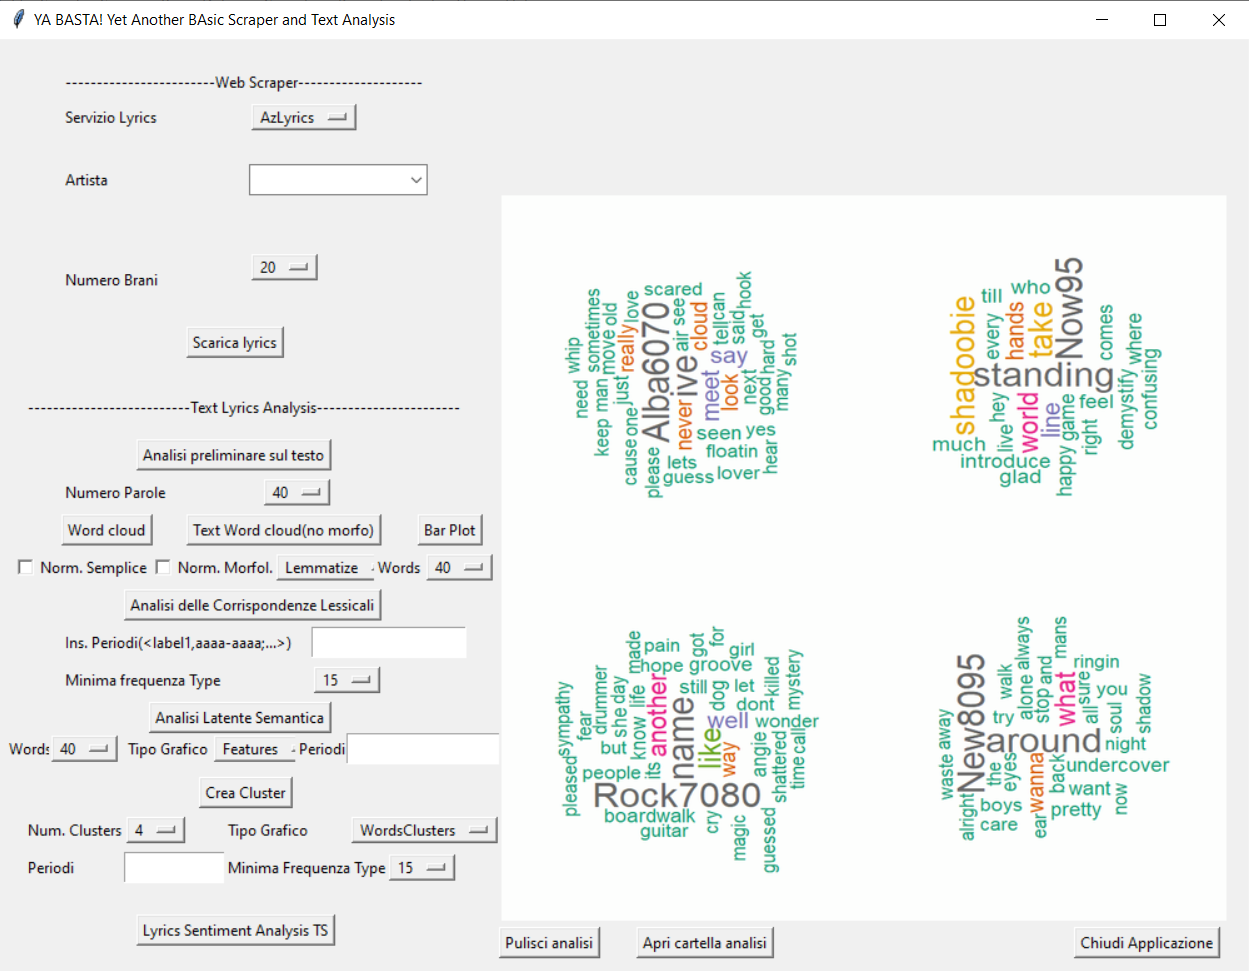Image resolution: width=1249 pixels, height=971 pixels.
Task: Maximize the YA BASTA! window
Action: (x=1160, y=20)
